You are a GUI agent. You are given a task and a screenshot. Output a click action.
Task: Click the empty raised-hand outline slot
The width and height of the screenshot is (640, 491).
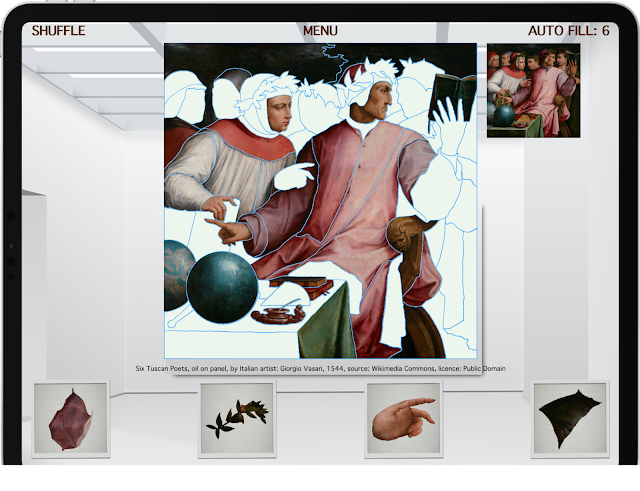coord(448,126)
